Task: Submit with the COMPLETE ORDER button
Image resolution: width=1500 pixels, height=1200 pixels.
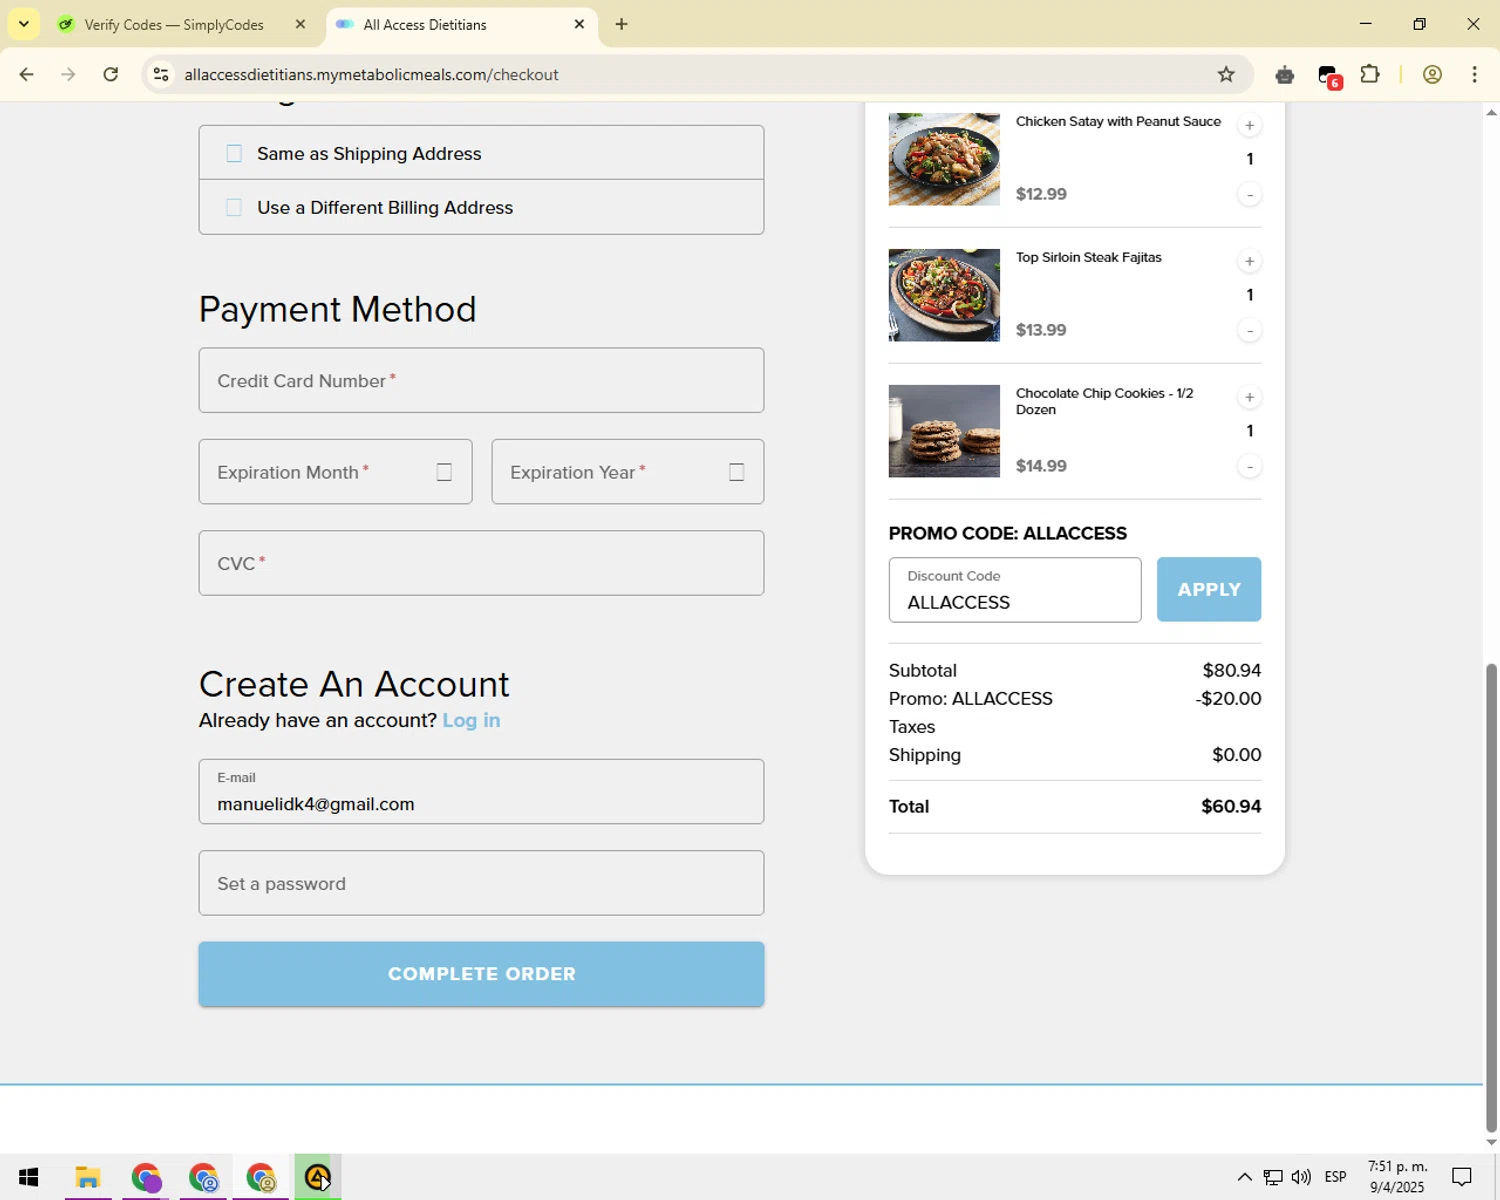Action: coord(481,974)
